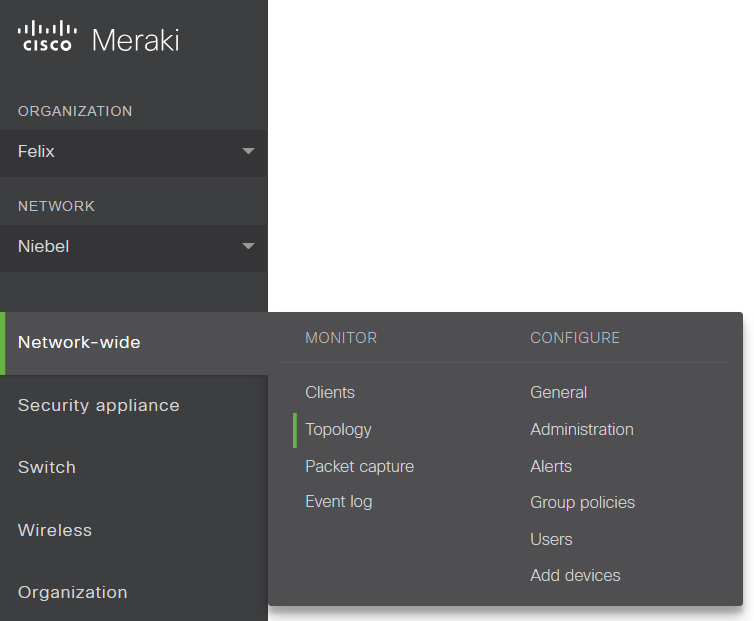The image size is (754, 621).
Task: Open the Alerts configuration page
Action: click(551, 466)
